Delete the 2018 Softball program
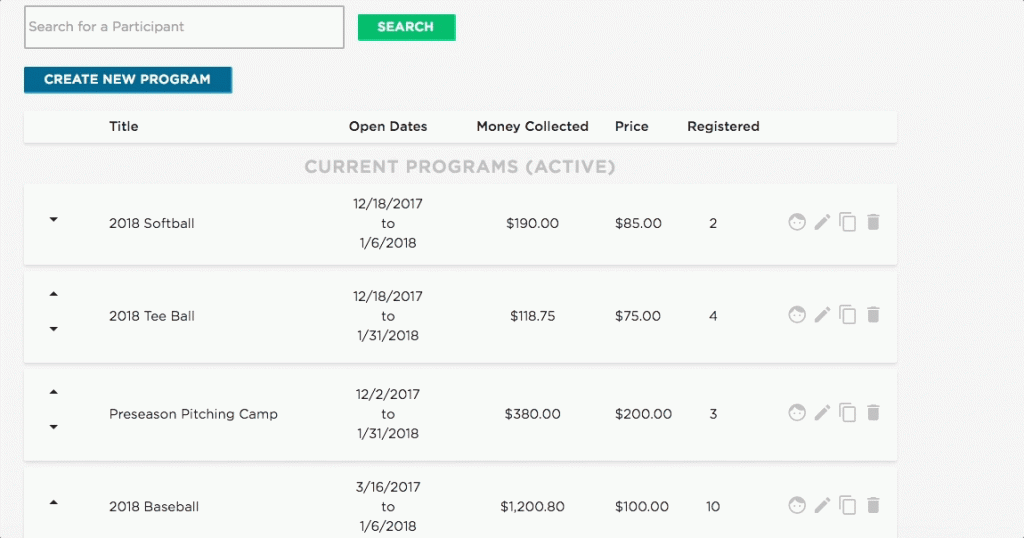Viewport: 1024px width, 538px height. (x=873, y=222)
